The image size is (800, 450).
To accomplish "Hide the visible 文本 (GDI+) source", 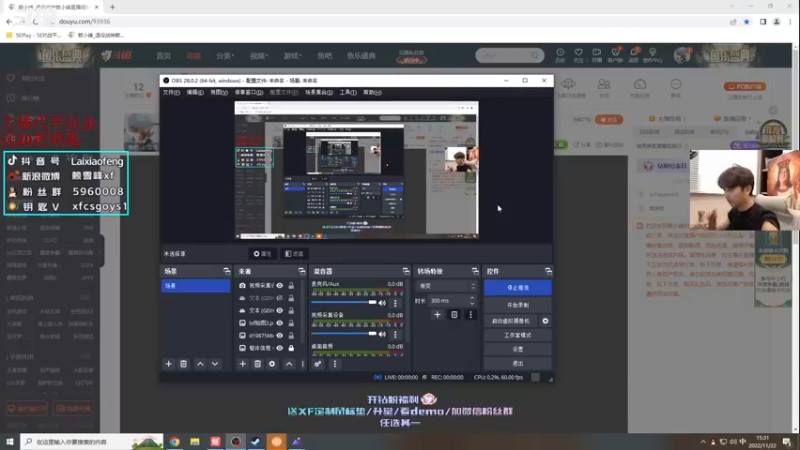I will (280, 310).
